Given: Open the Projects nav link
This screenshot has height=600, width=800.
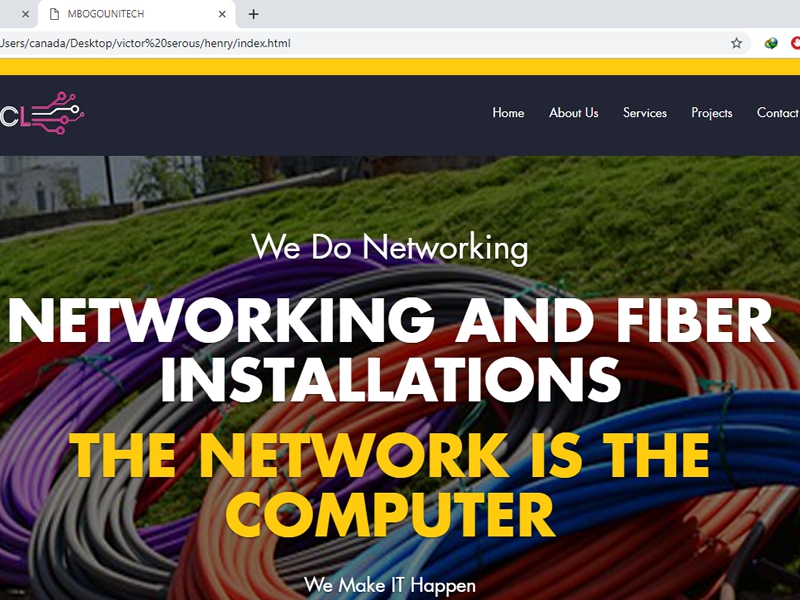Looking at the screenshot, I should tap(712, 113).
